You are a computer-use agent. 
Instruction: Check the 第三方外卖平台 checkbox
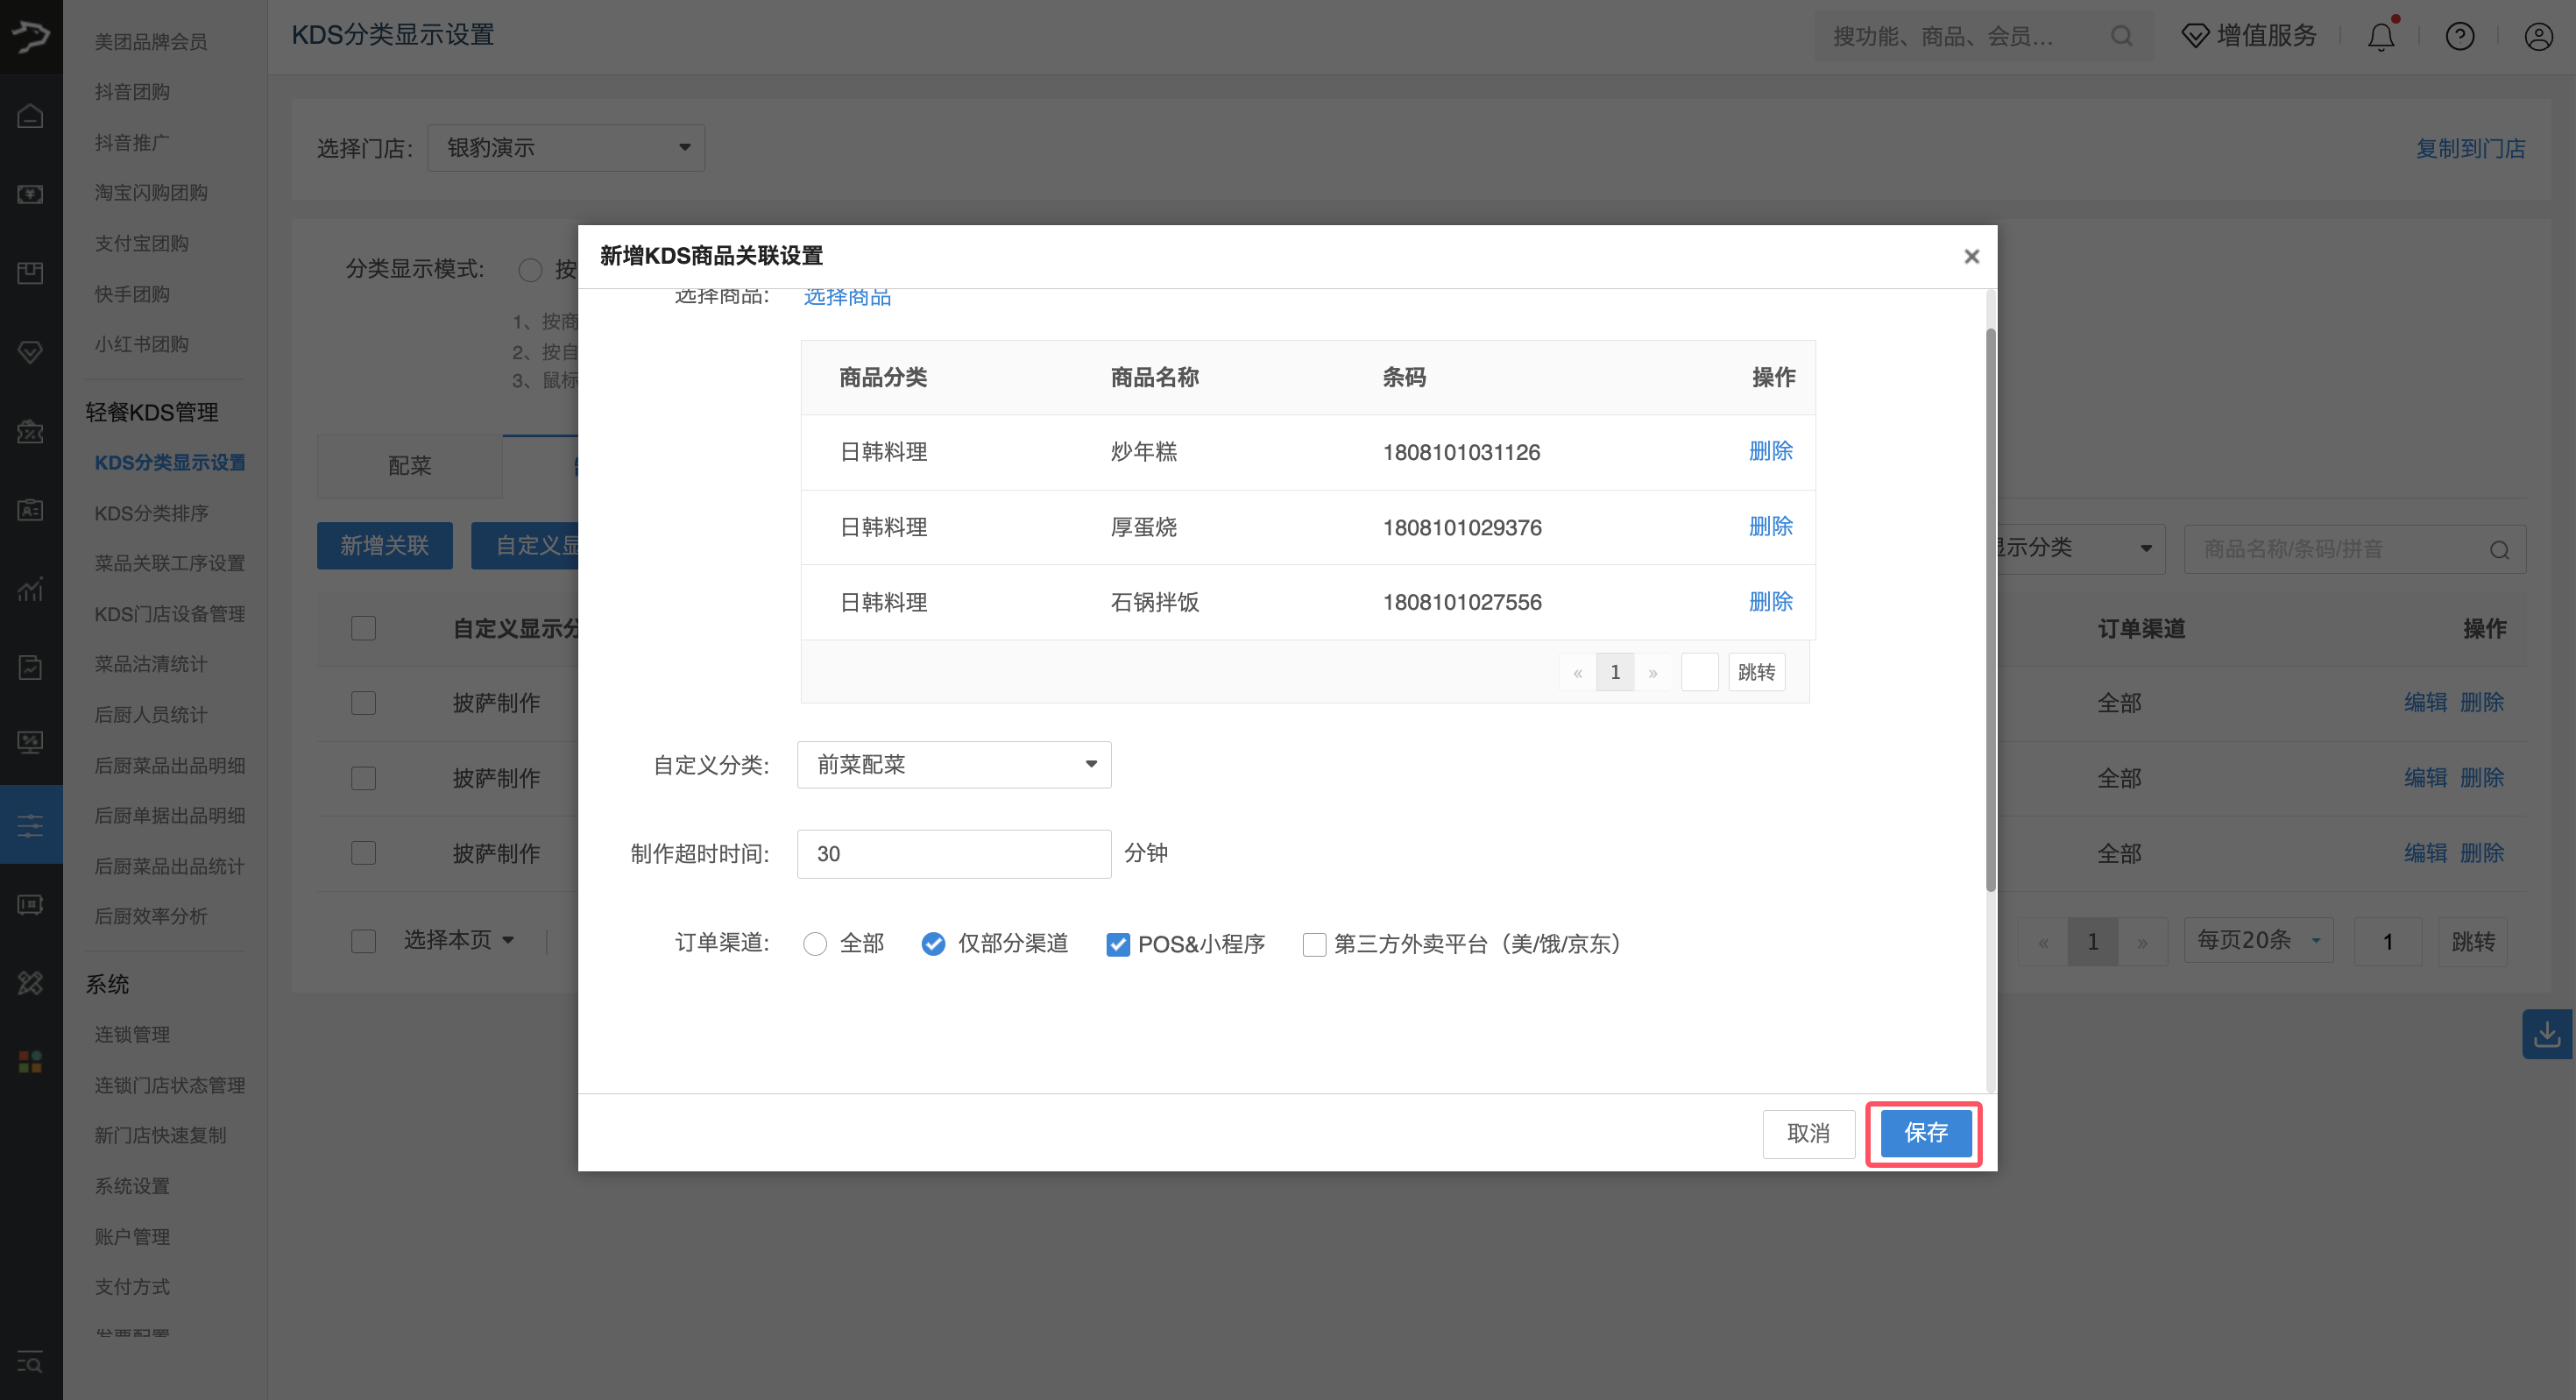click(1313, 944)
